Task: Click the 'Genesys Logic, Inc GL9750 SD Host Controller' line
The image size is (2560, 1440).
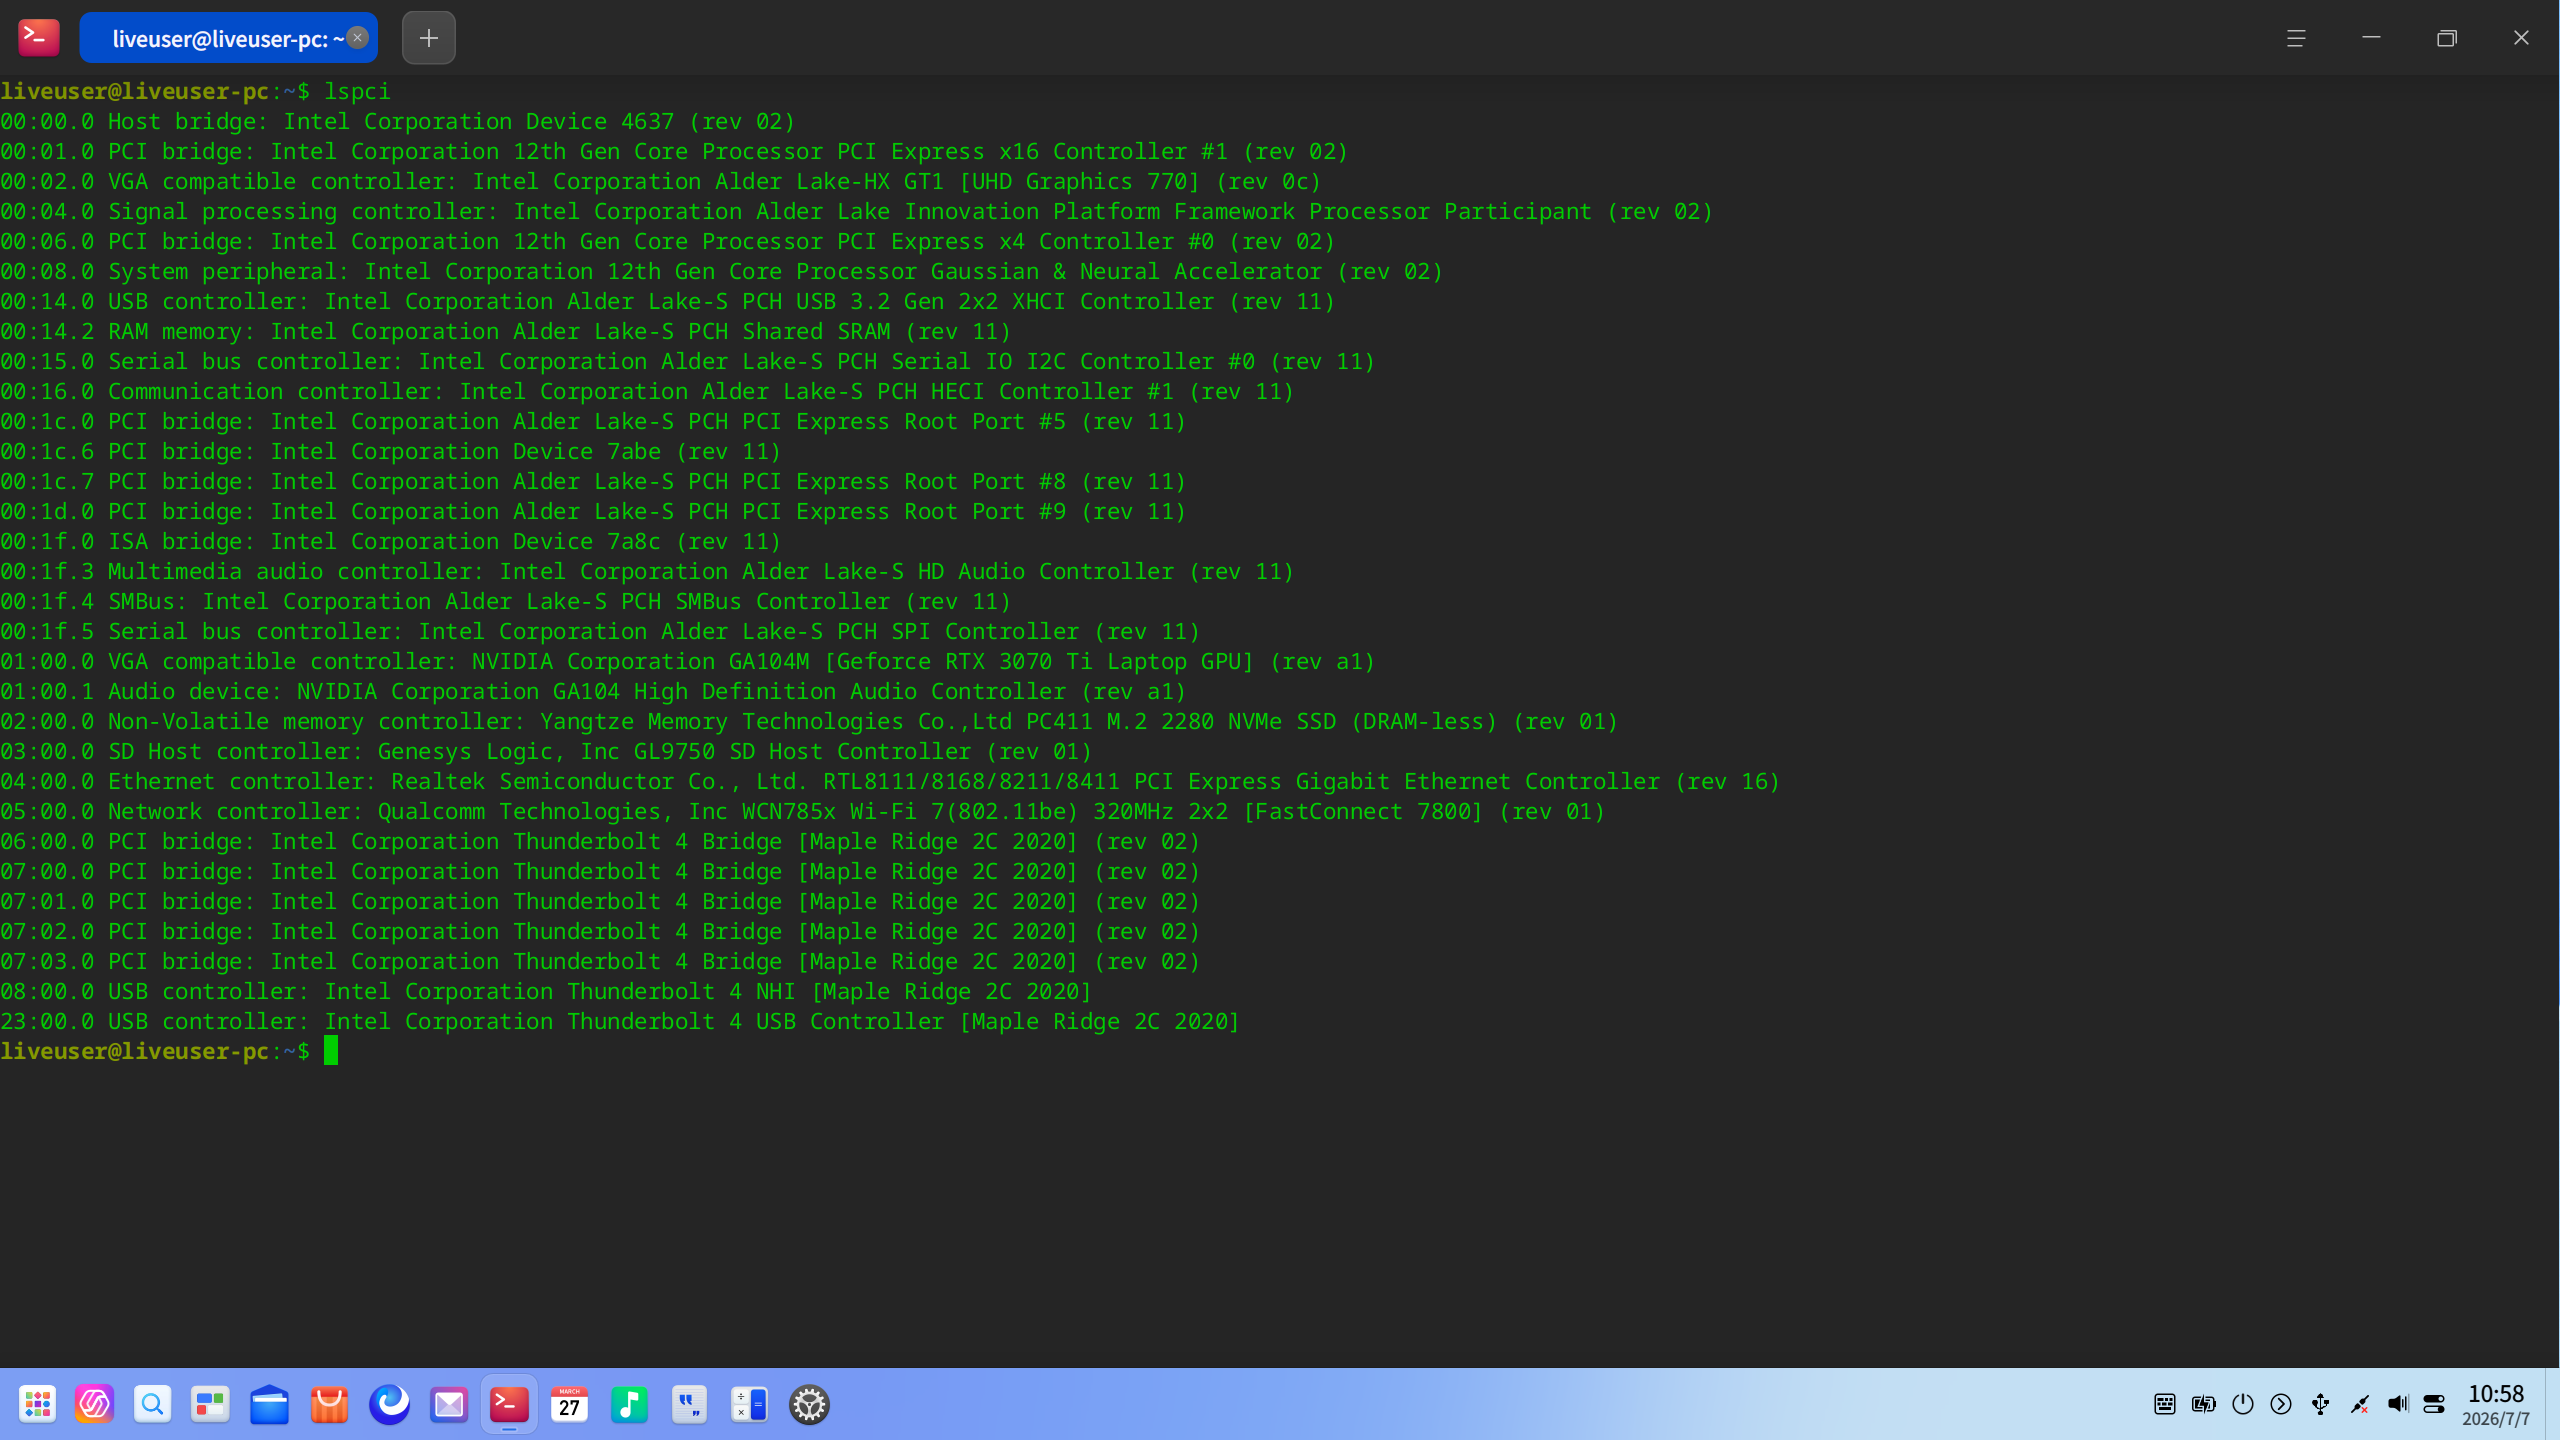Action: (x=546, y=752)
